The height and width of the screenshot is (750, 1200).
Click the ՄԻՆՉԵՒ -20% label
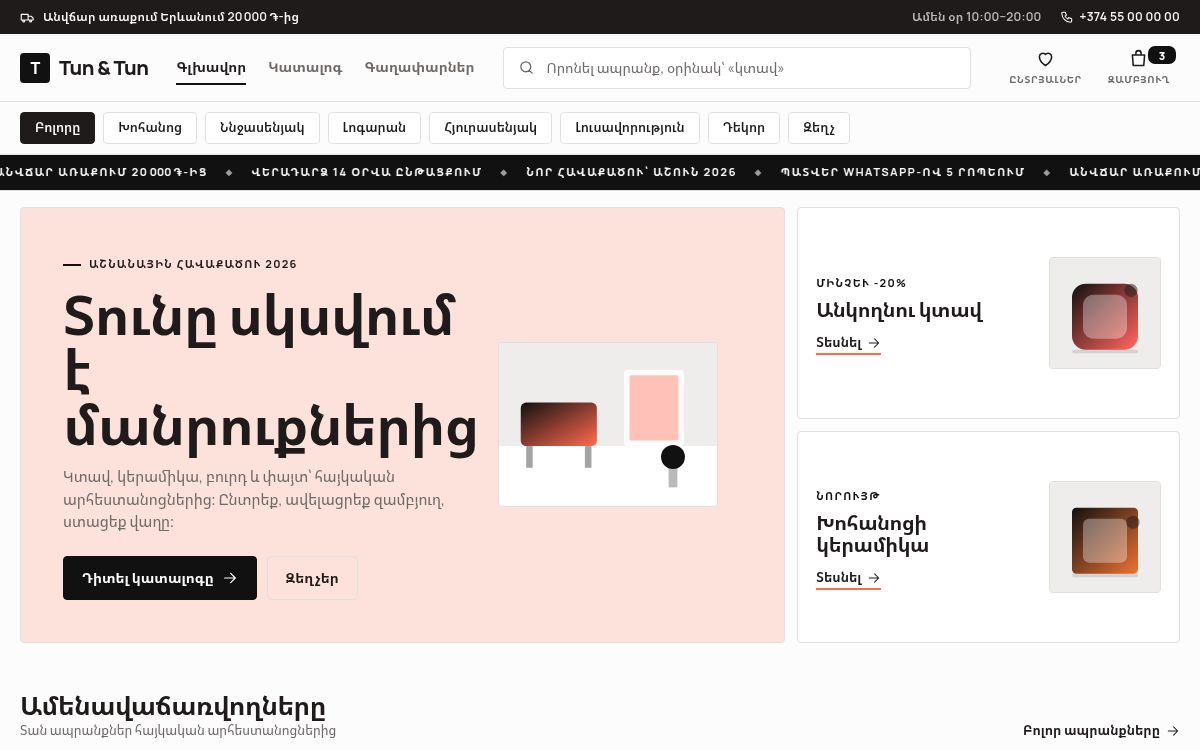(861, 283)
